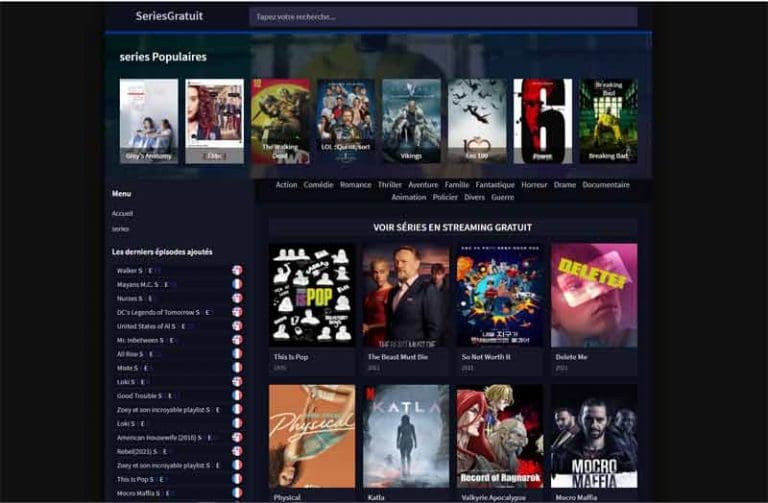The image size is (768, 503).
Task: Open the Delete Me series card
Action: point(593,295)
